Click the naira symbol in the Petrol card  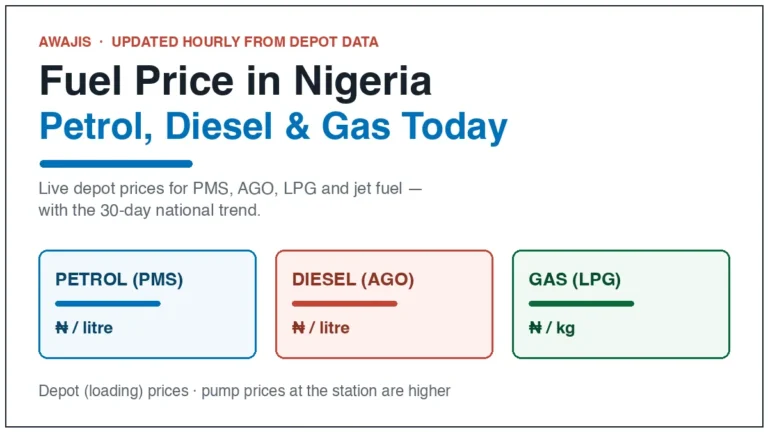coord(62,327)
